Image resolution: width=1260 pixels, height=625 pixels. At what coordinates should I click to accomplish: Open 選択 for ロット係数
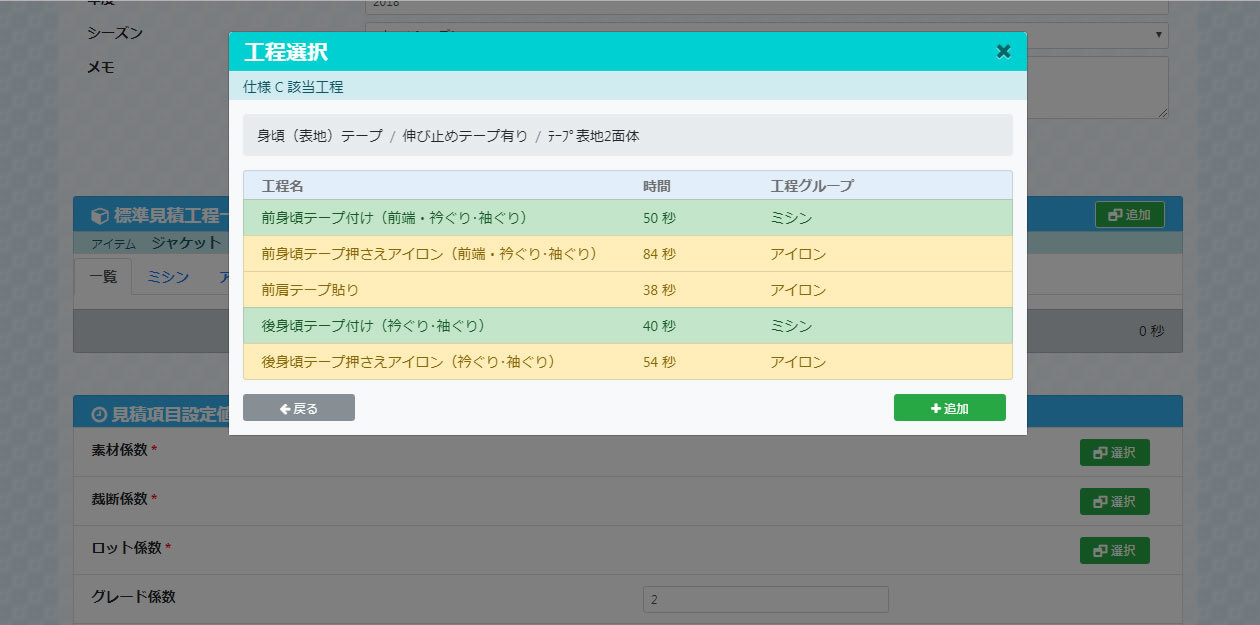coord(1114,551)
